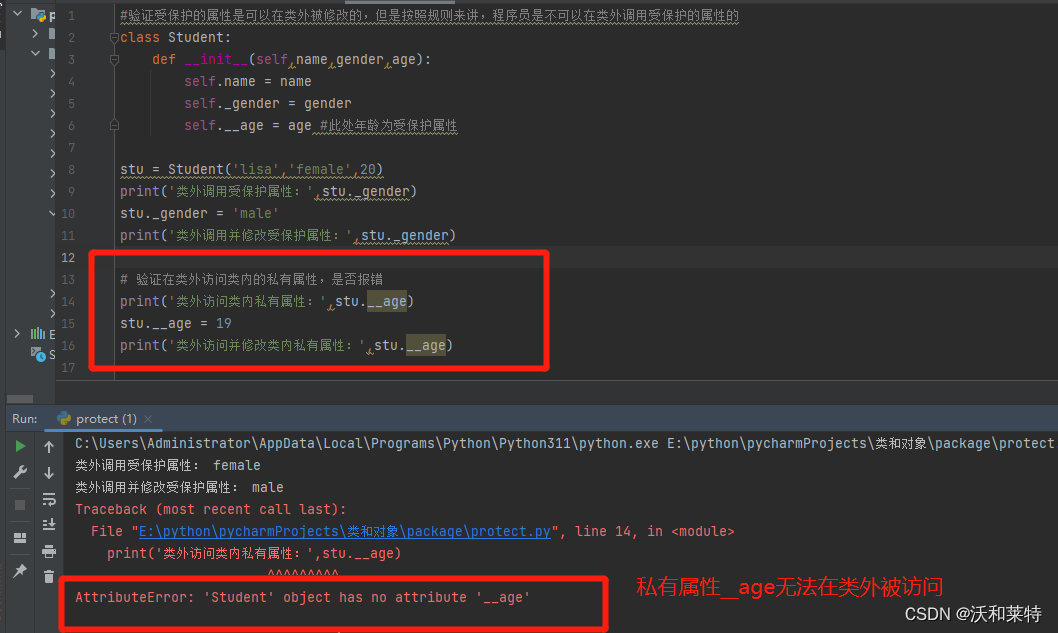The height and width of the screenshot is (633, 1058).
Task: Click on "stu._gender = 'male'" line
Action: [200, 213]
